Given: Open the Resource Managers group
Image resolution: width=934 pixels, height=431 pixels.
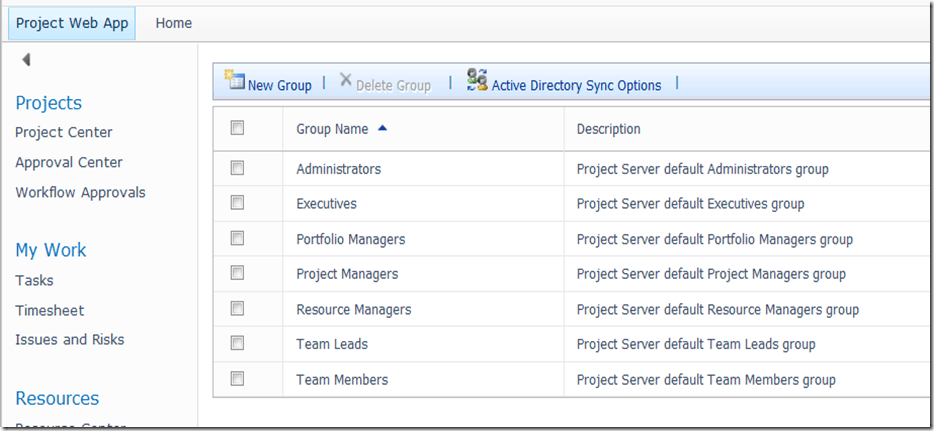Looking at the screenshot, I should 354,309.
